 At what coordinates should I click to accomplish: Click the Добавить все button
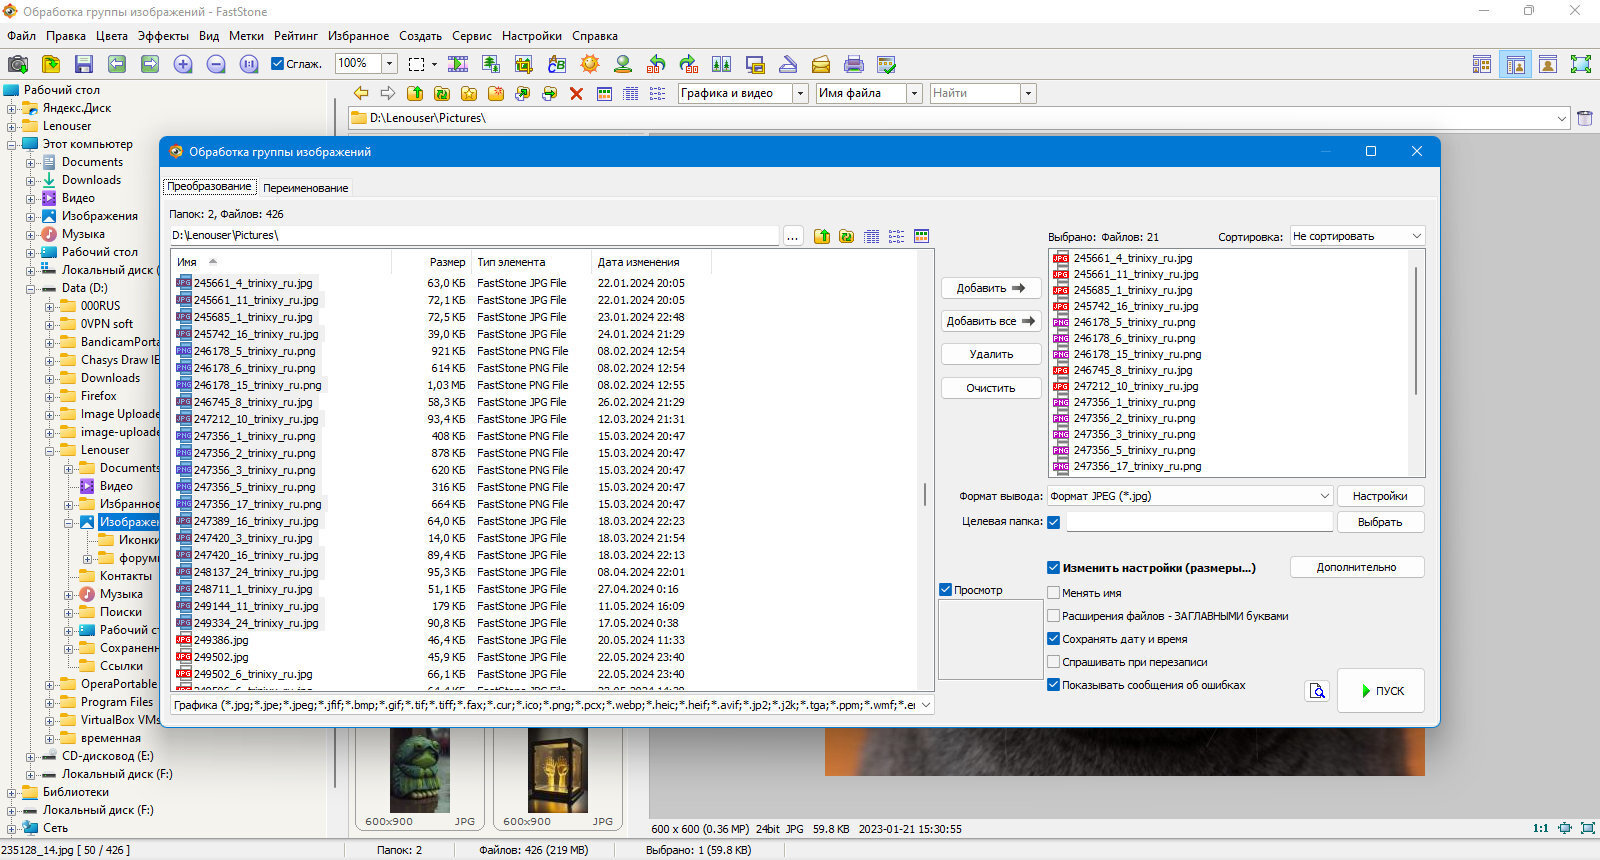[991, 321]
